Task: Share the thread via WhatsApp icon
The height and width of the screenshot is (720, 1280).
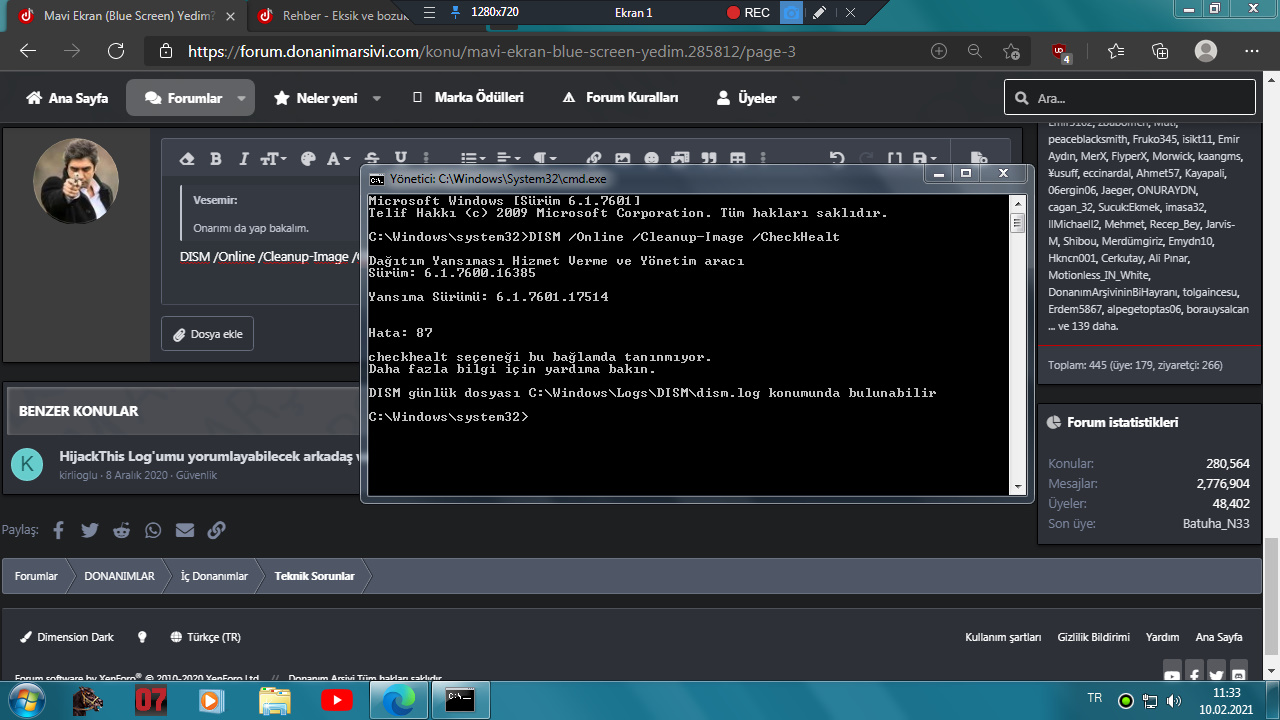Action: click(153, 530)
